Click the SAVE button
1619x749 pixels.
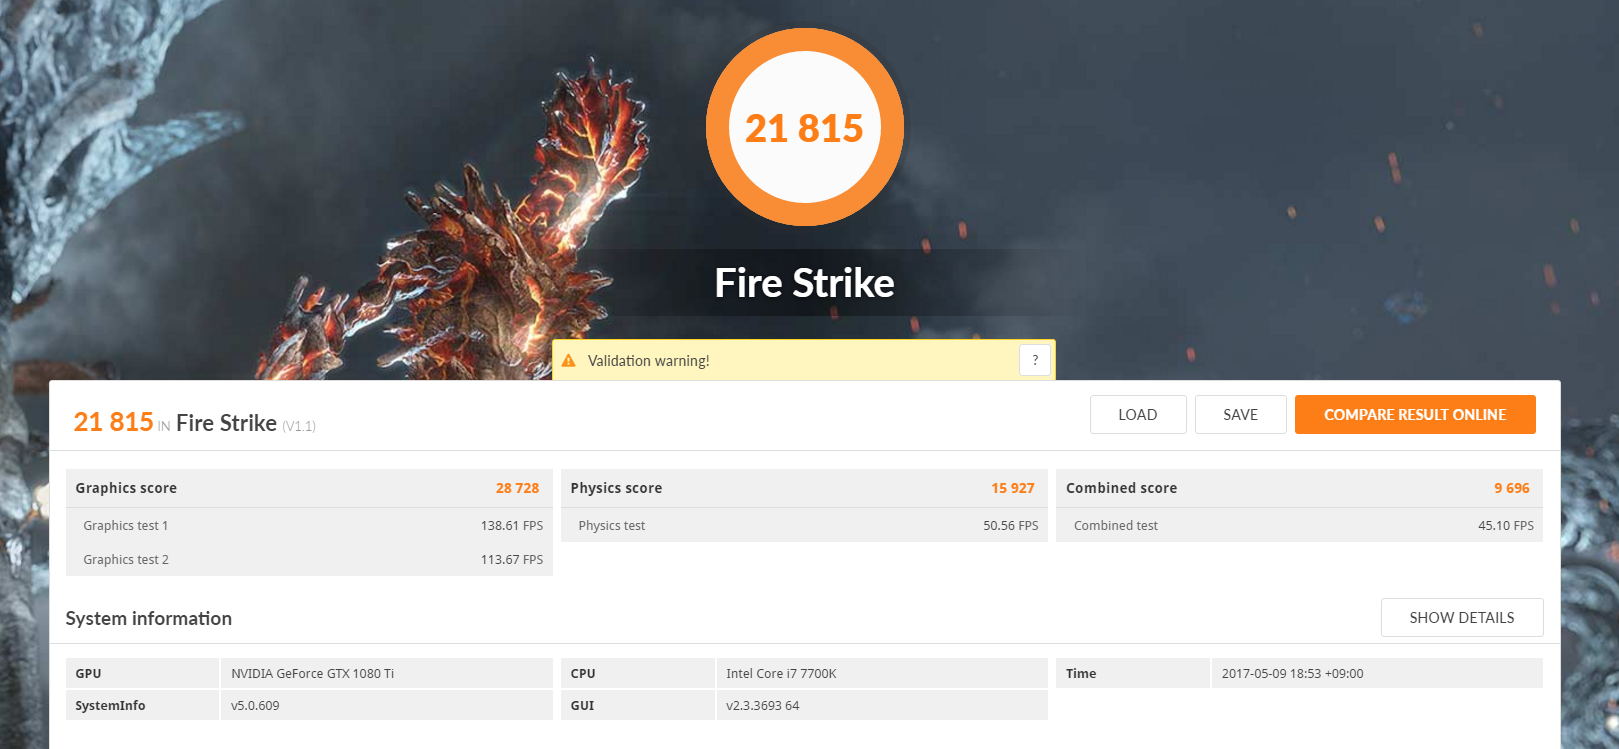click(1240, 415)
